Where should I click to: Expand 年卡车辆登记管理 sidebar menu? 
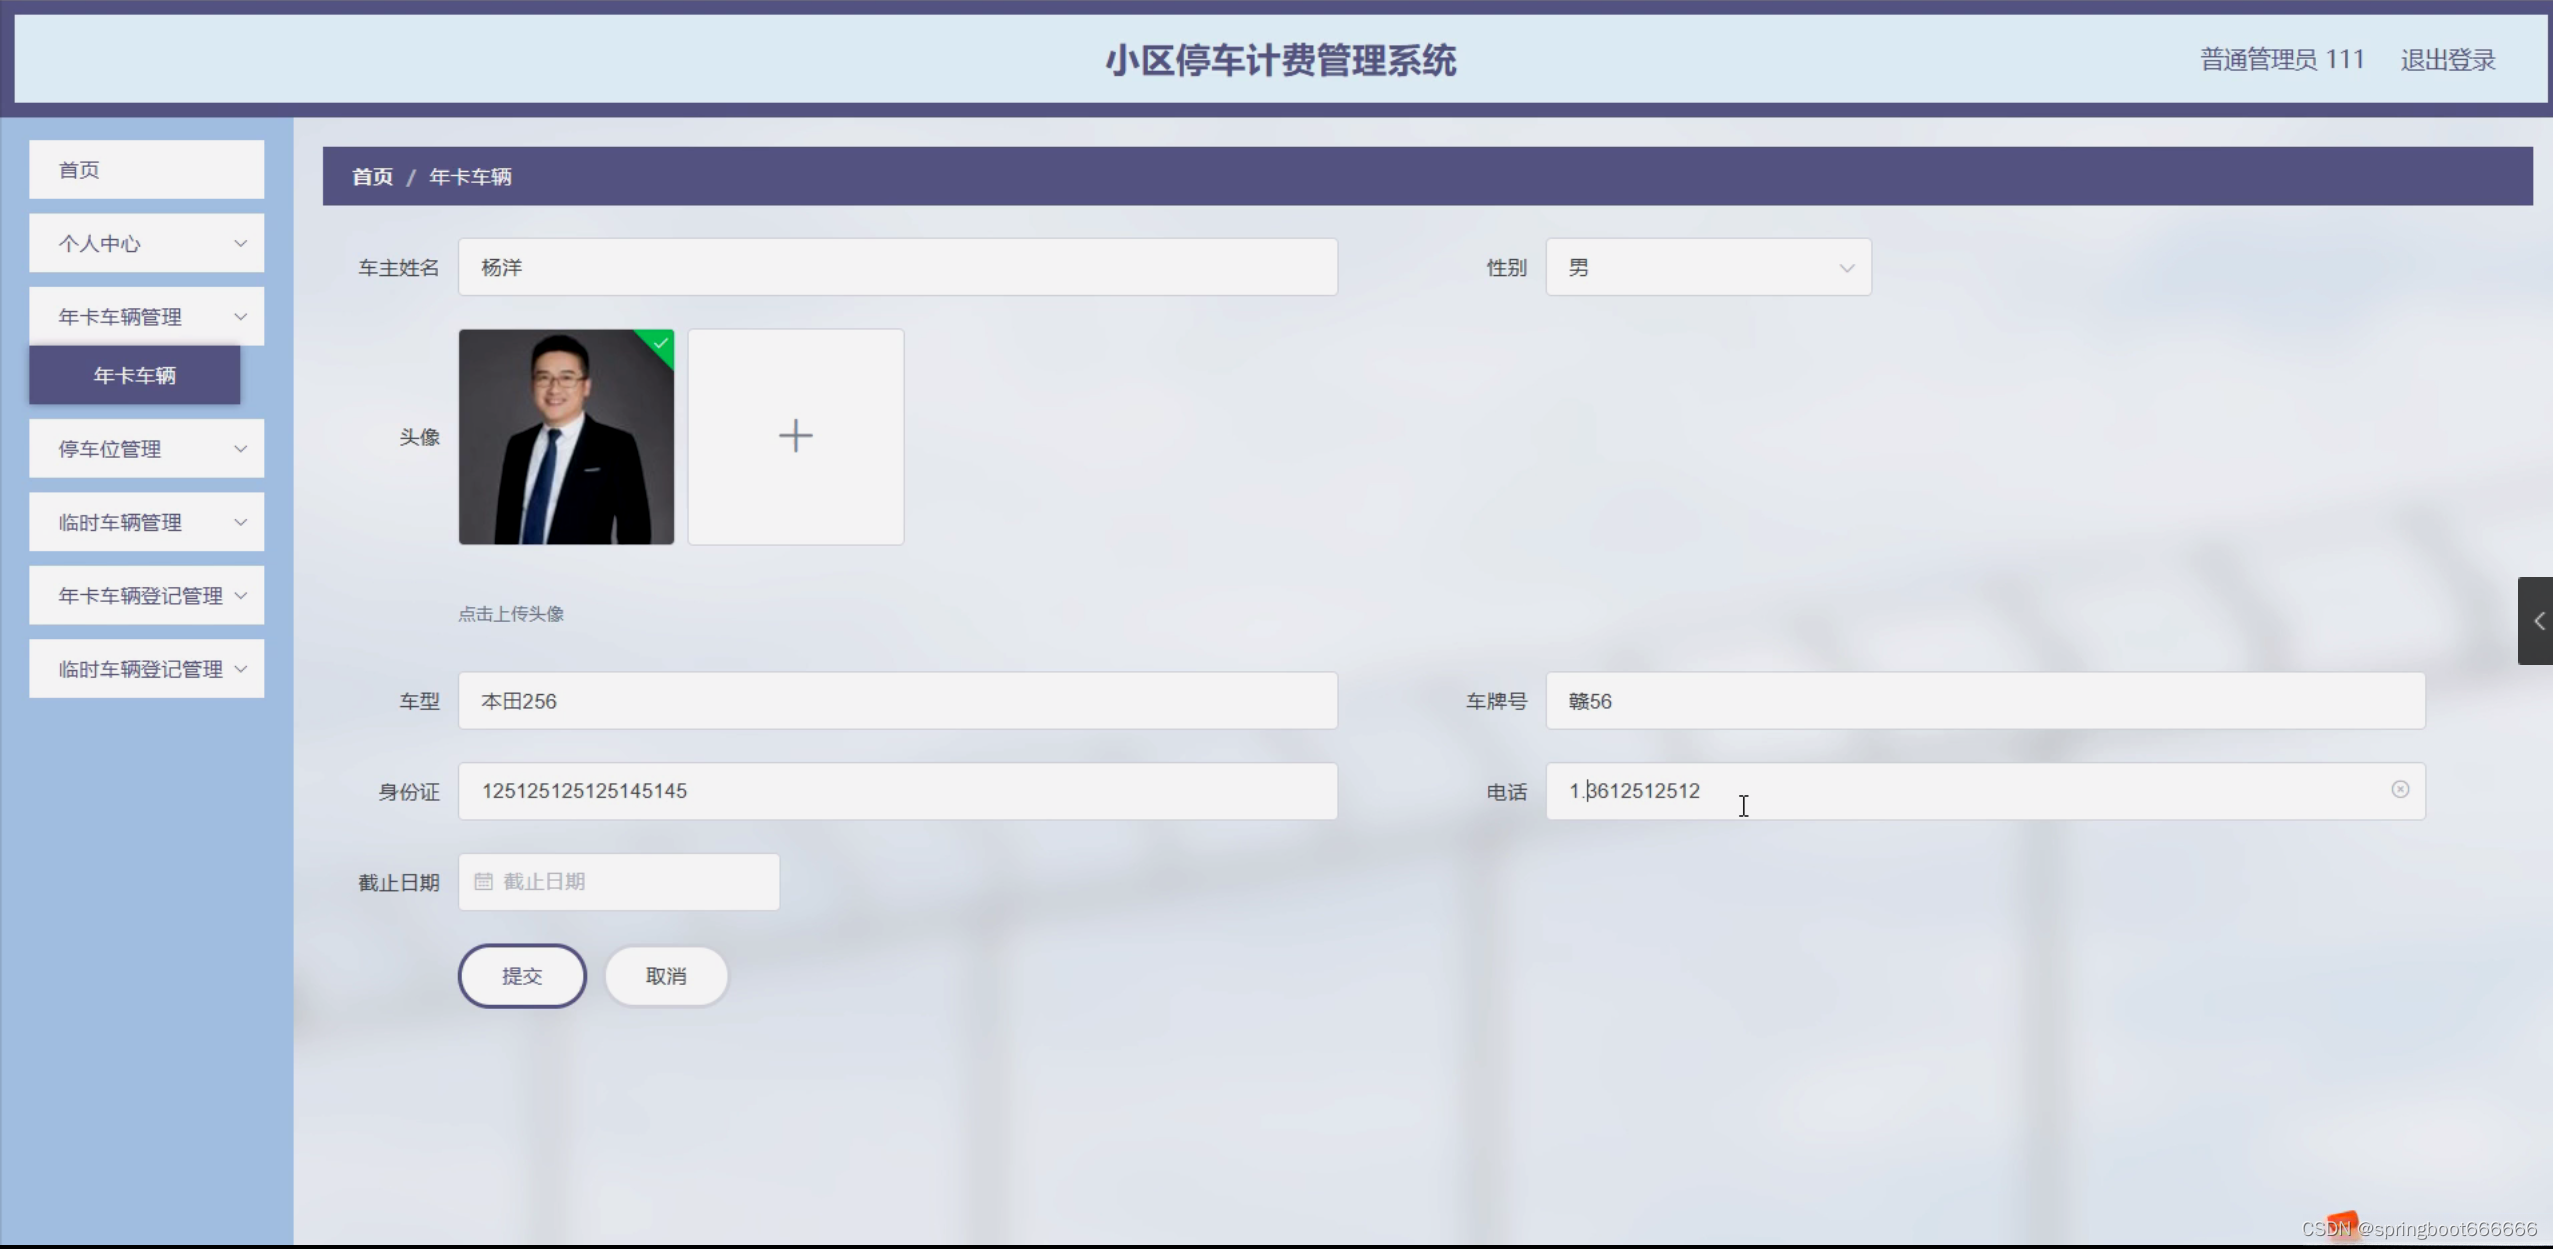tap(146, 596)
